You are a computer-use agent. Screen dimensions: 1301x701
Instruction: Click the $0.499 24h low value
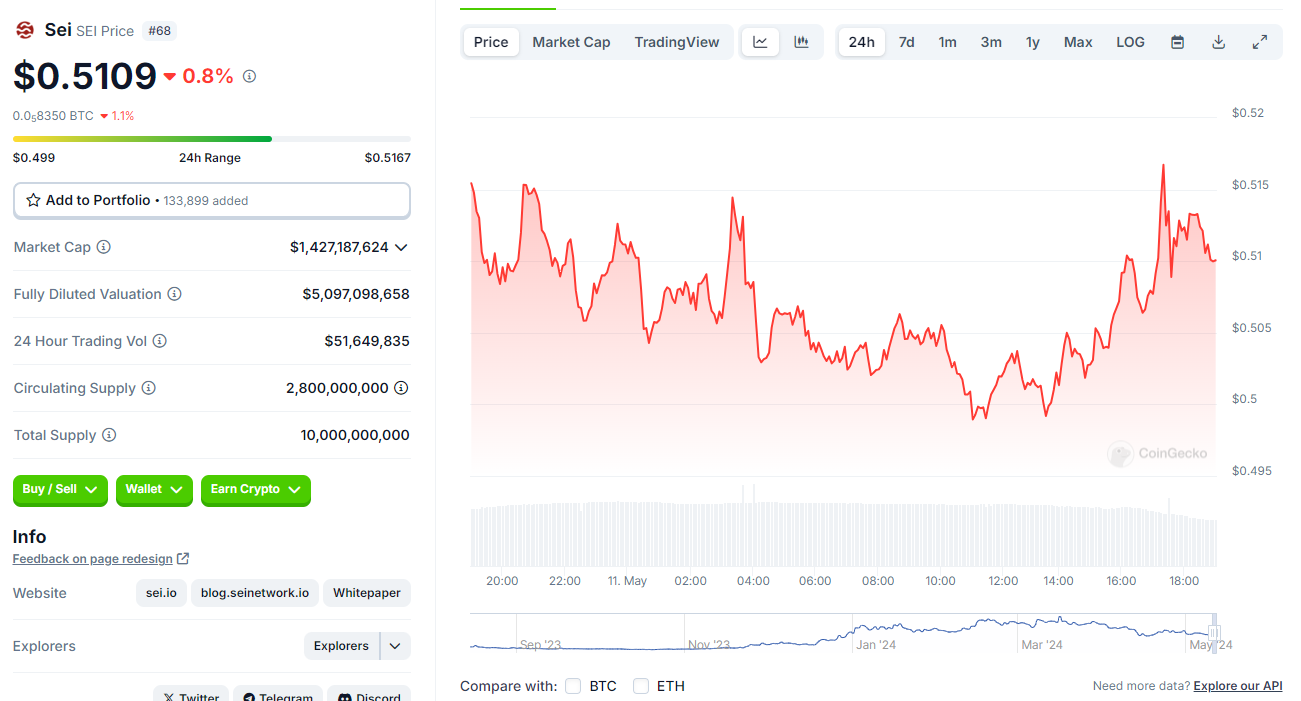pyautogui.click(x=34, y=158)
